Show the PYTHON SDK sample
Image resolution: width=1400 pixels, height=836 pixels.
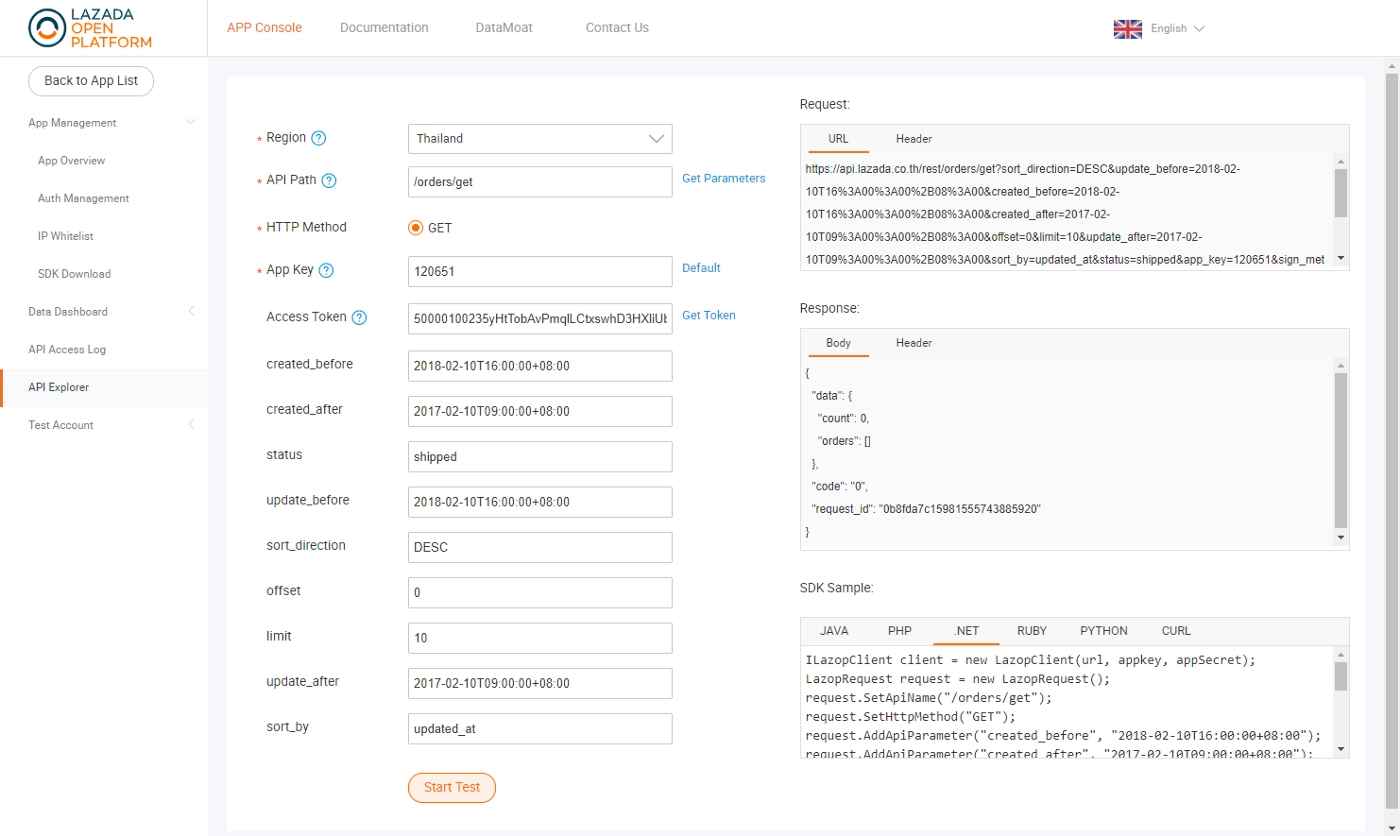[x=1104, y=631]
